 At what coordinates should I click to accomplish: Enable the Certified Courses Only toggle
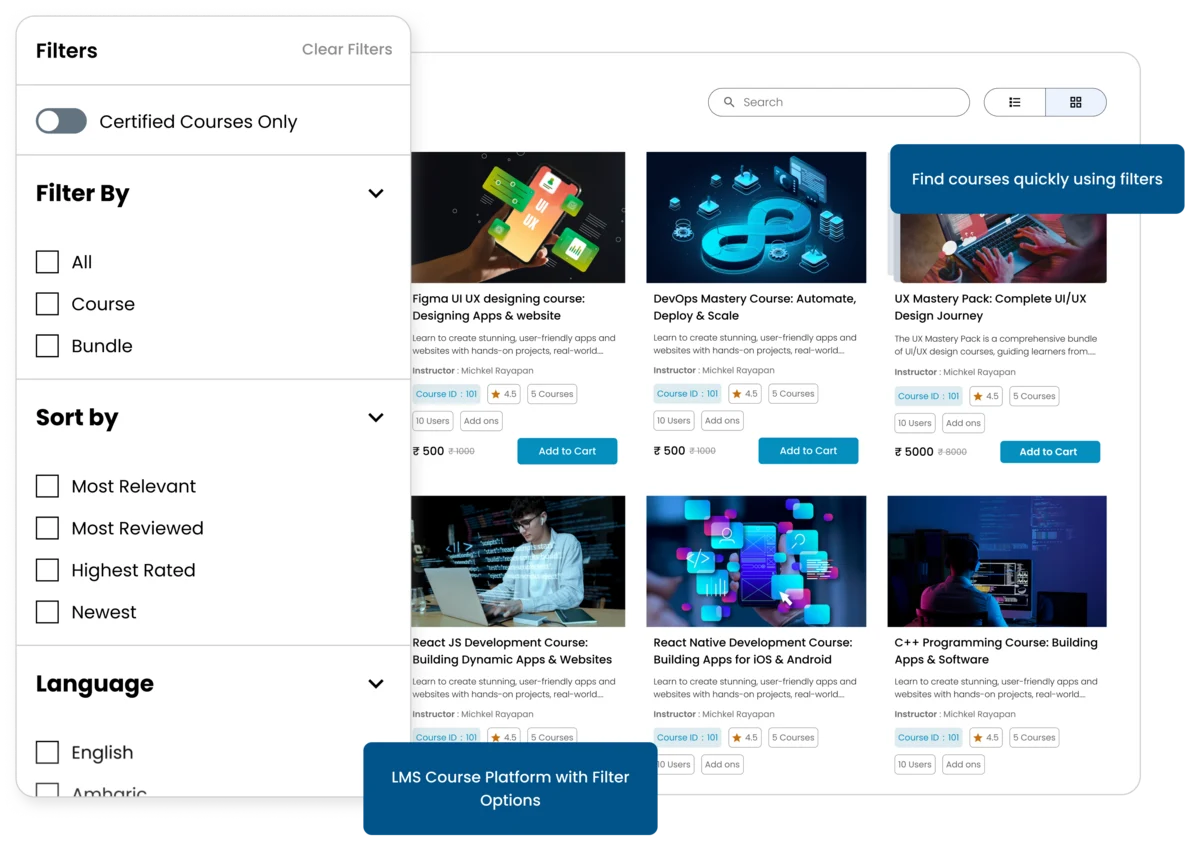tap(61, 121)
